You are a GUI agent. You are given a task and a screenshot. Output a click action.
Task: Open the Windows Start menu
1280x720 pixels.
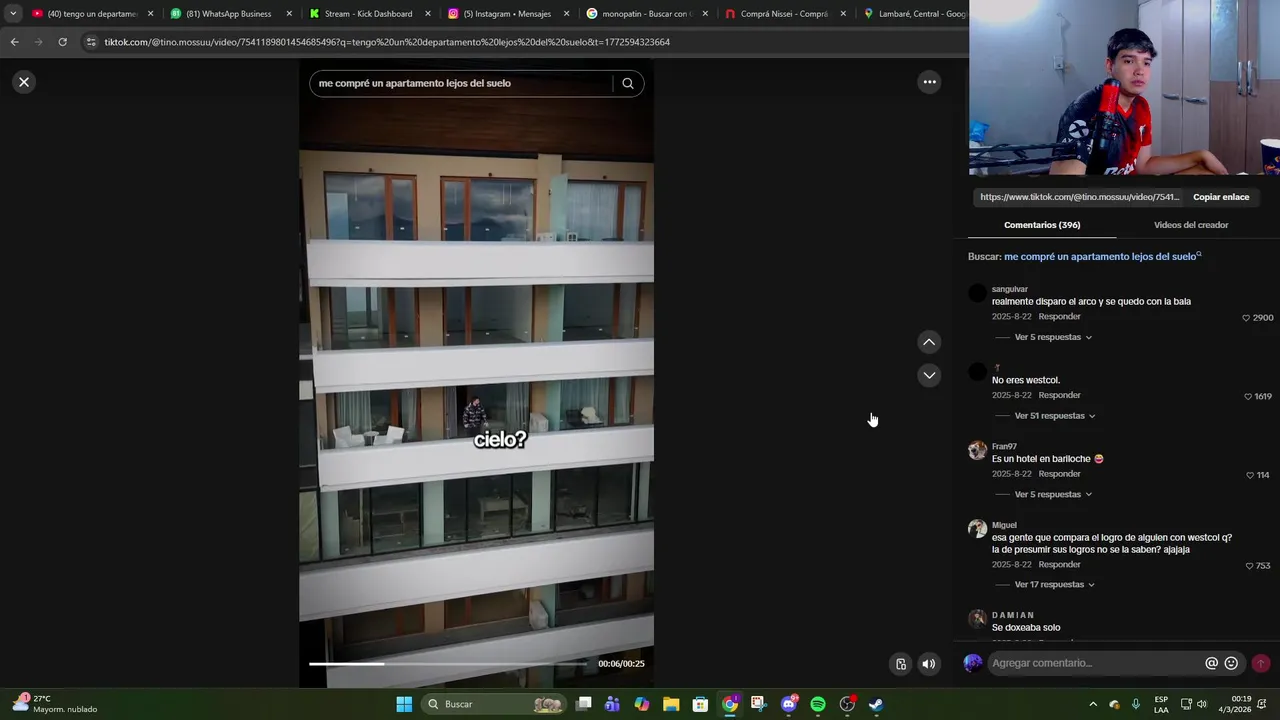404,704
